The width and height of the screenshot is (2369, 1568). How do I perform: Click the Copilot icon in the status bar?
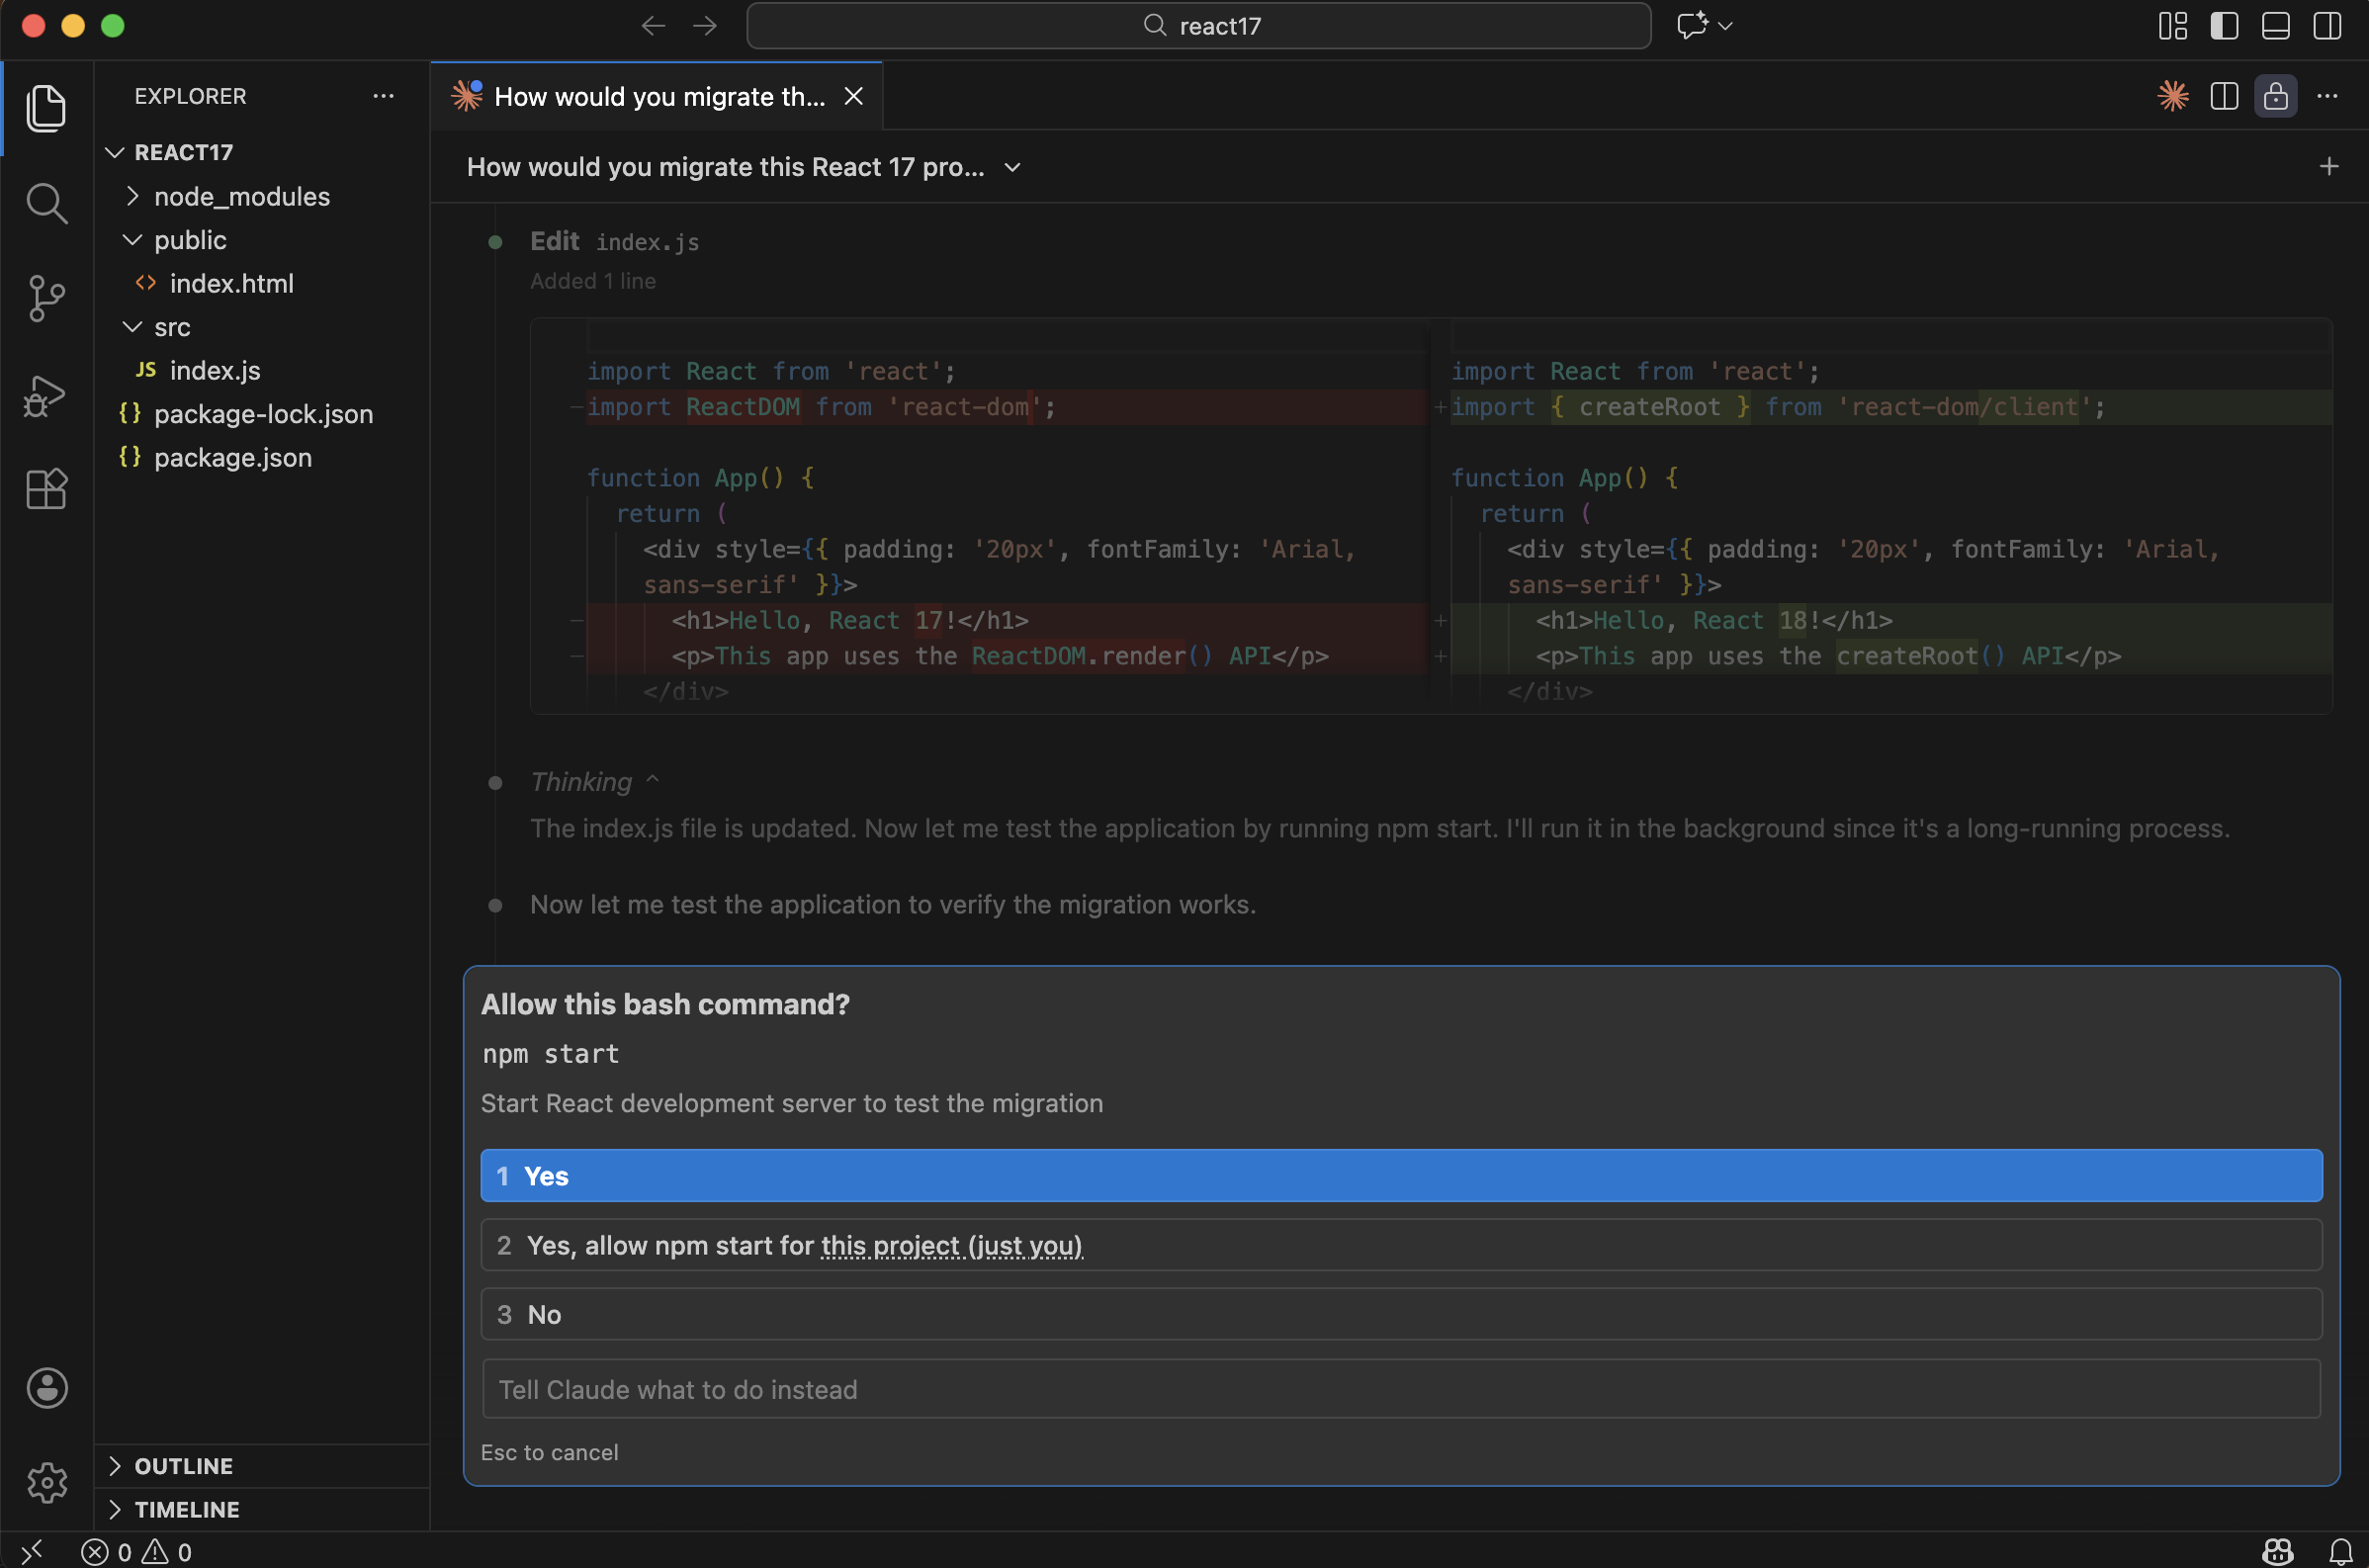2276,1551
